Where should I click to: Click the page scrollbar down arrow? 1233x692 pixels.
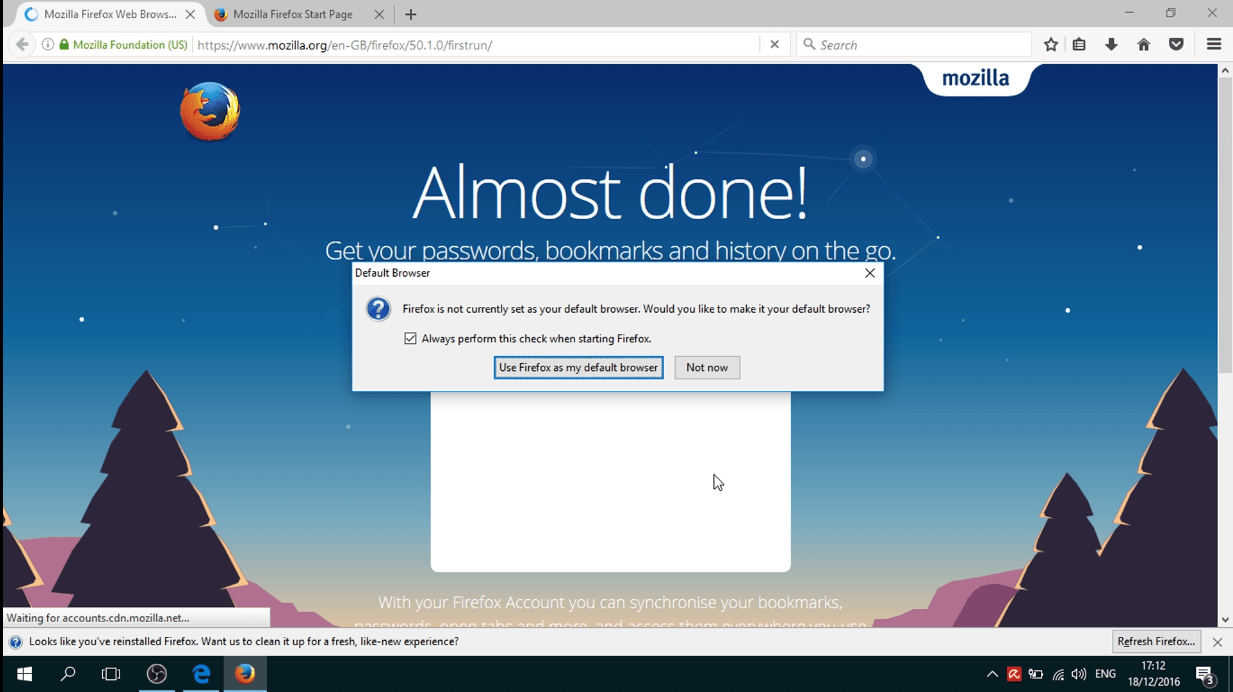click(1225, 620)
